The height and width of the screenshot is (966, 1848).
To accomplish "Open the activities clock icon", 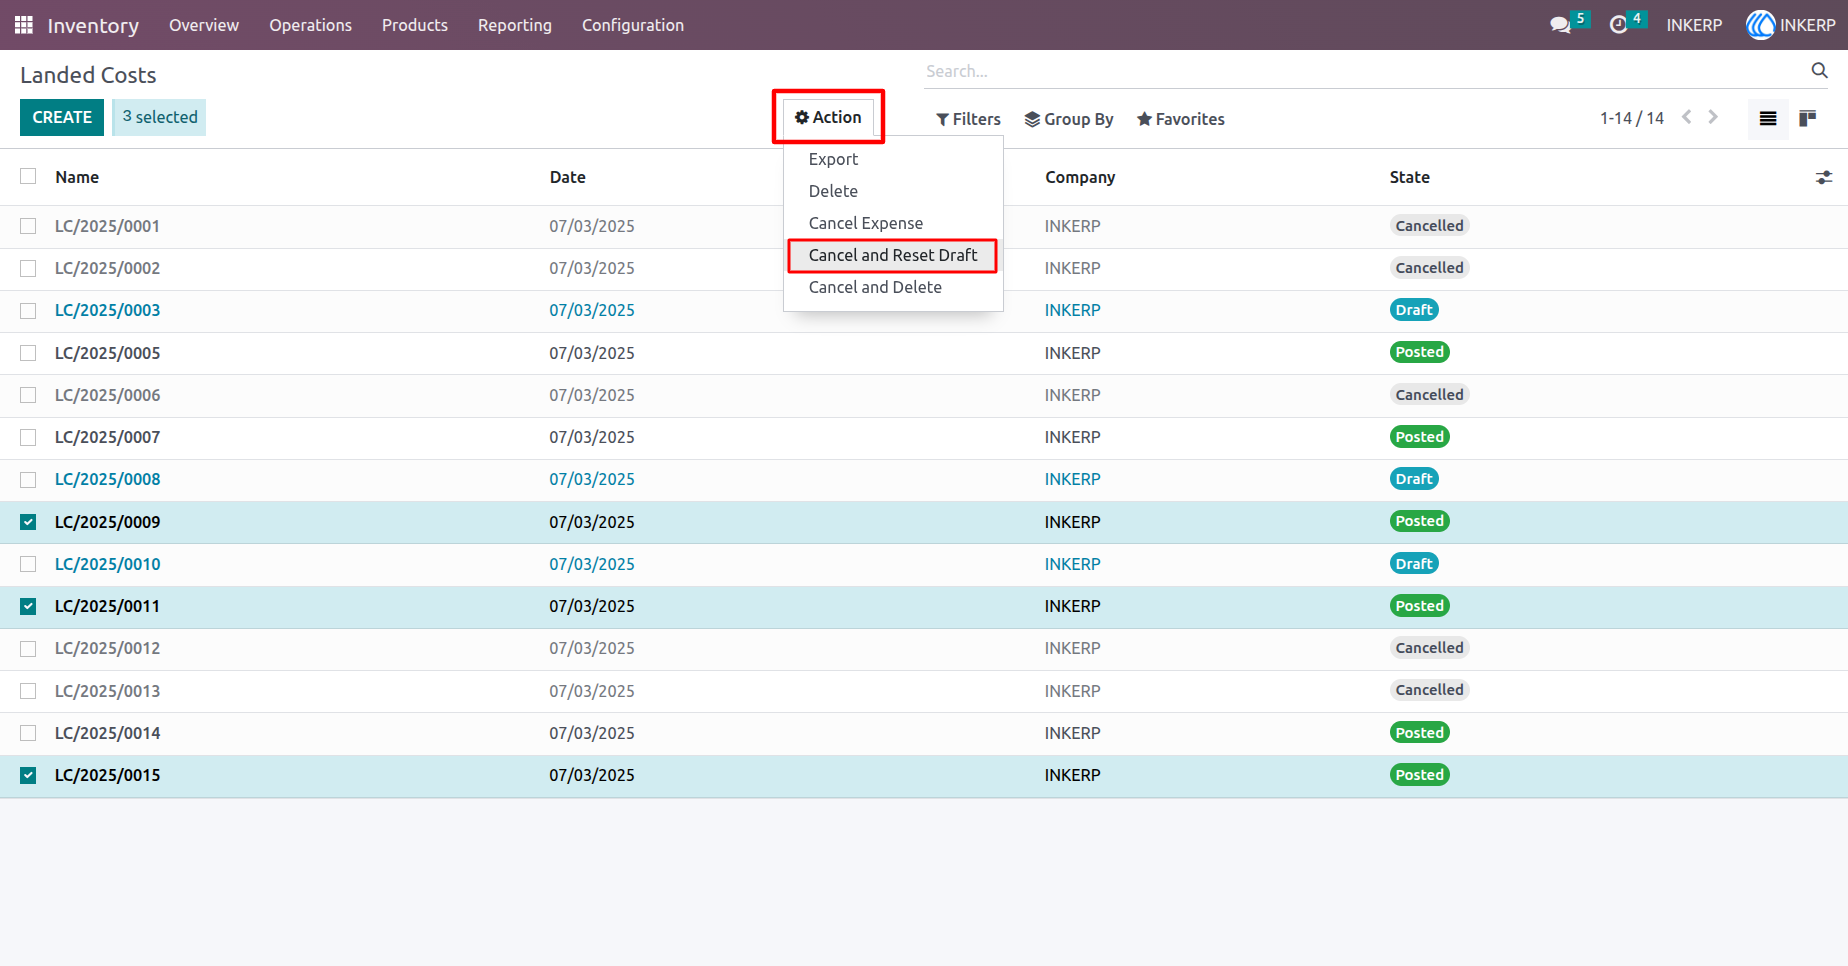I will (1618, 25).
